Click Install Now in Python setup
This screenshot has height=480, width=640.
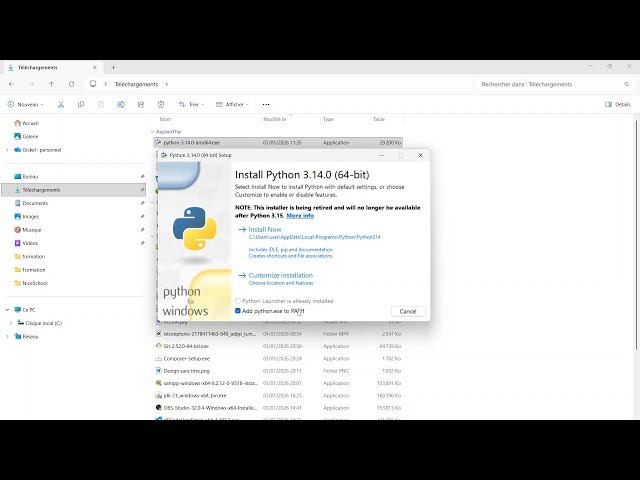click(x=265, y=229)
